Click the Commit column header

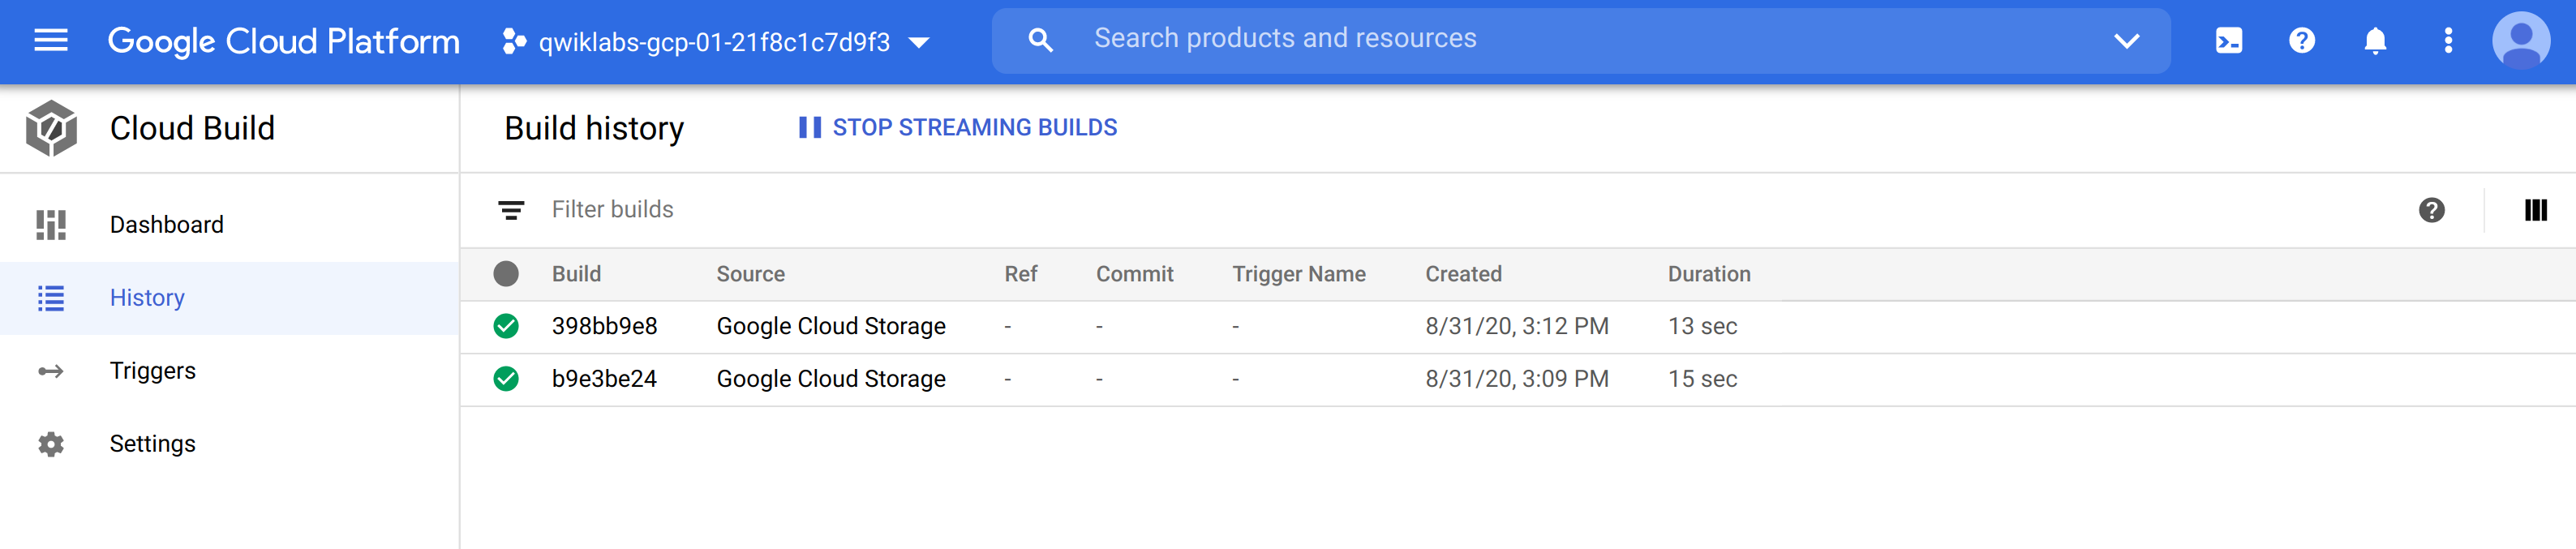[x=1134, y=274]
